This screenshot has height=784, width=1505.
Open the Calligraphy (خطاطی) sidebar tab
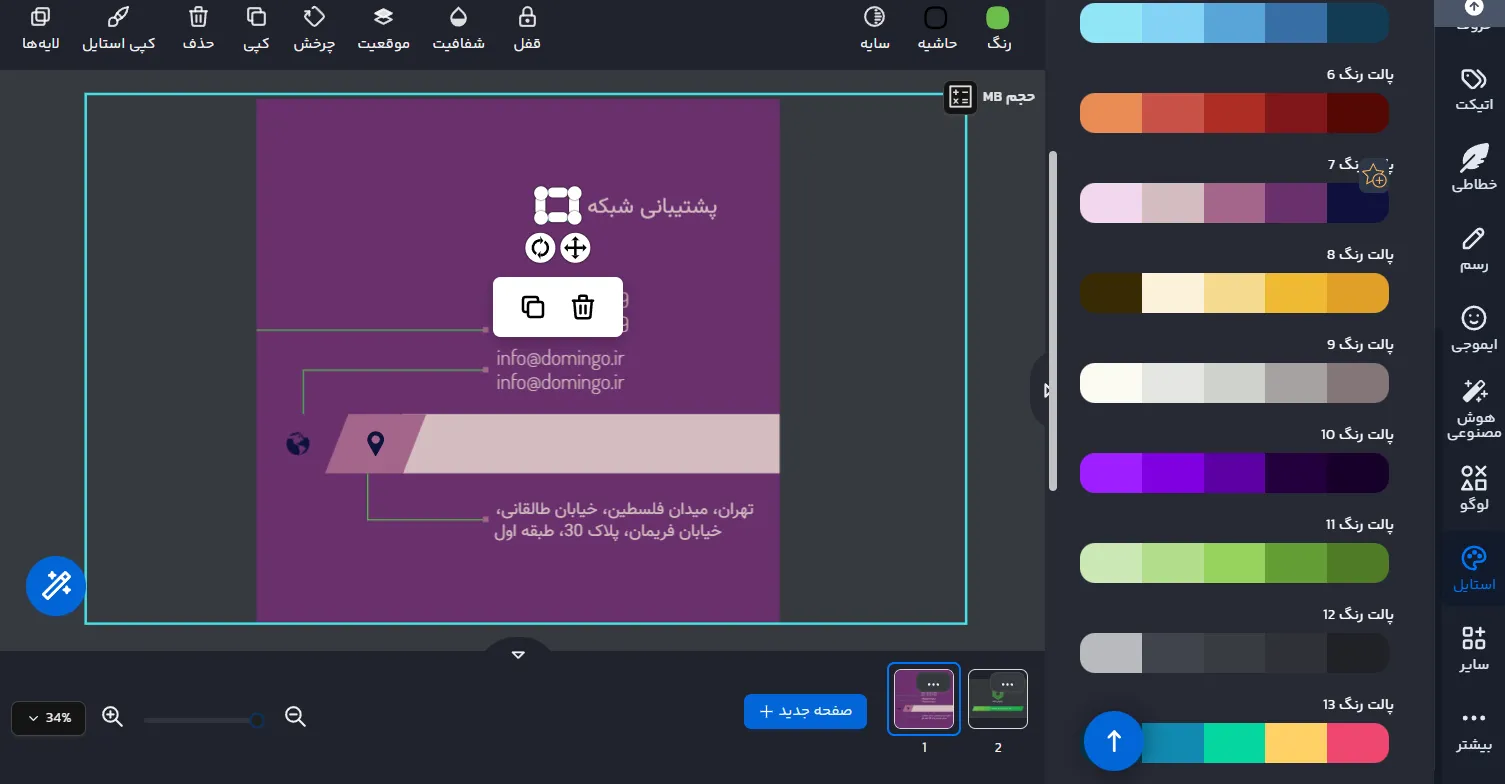point(1473,167)
